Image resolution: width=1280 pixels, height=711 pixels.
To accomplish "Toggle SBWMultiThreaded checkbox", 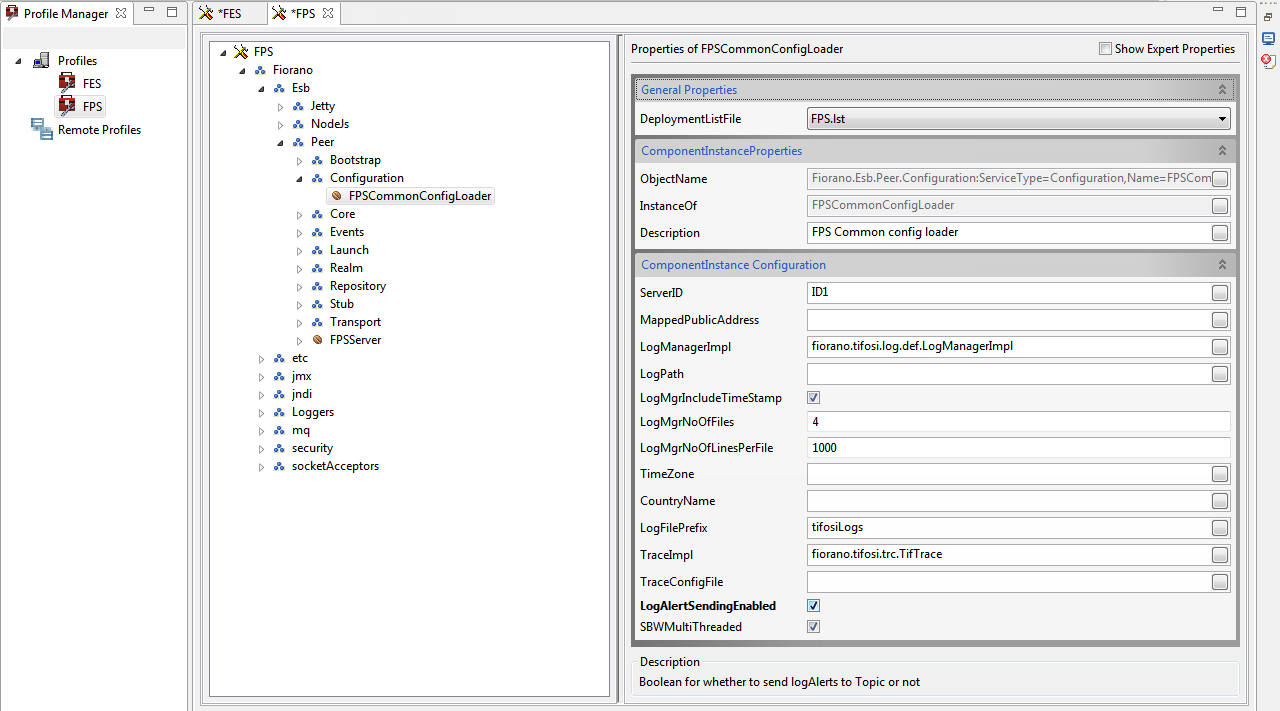I will coord(814,627).
